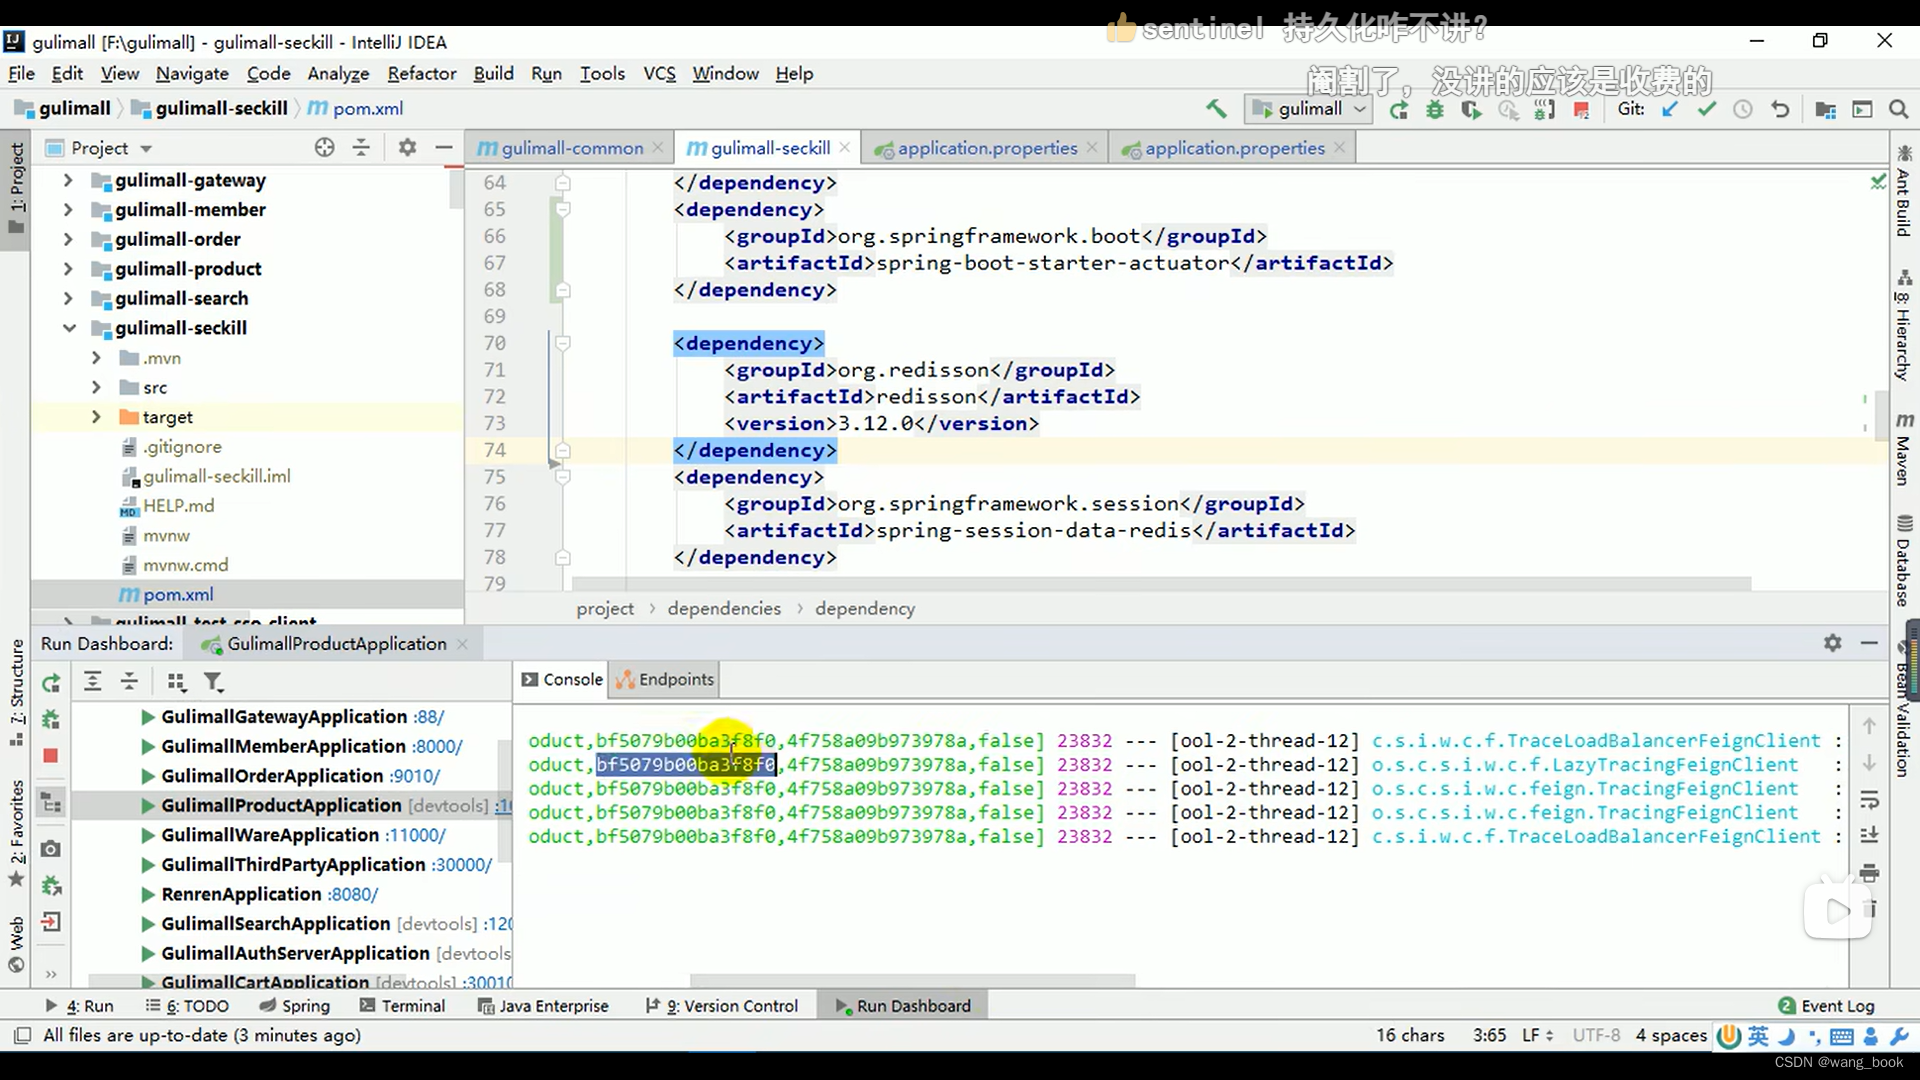
Task: Update project from Git
Action: [x=1670, y=109]
